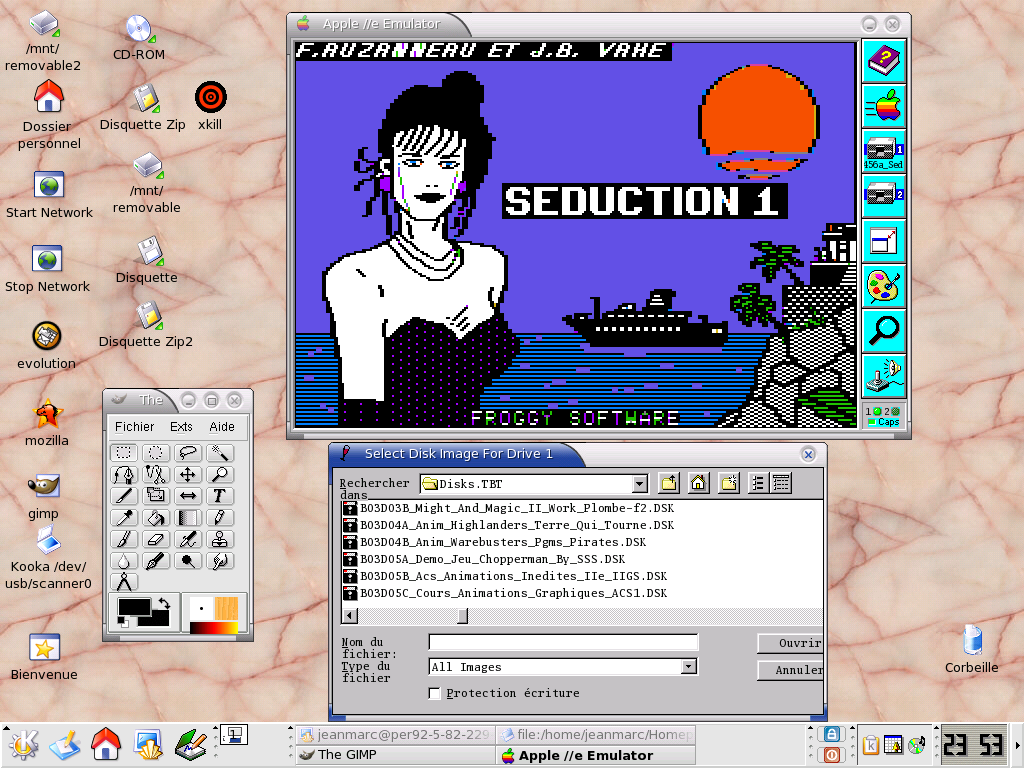Screen dimensions: 1024x768
Task: Select the Zoom magnifier tool in GIMP toolbox
Action: coord(219,474)
